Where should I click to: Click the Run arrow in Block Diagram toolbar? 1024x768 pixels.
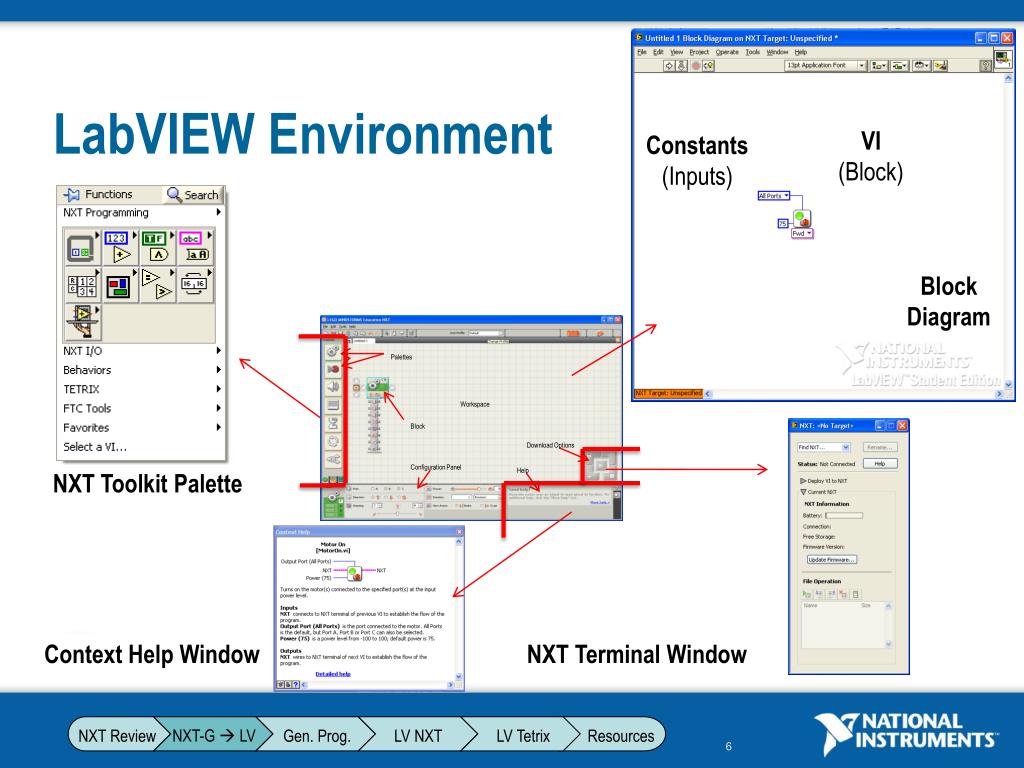pyautogui.click(x=669, y=65)
